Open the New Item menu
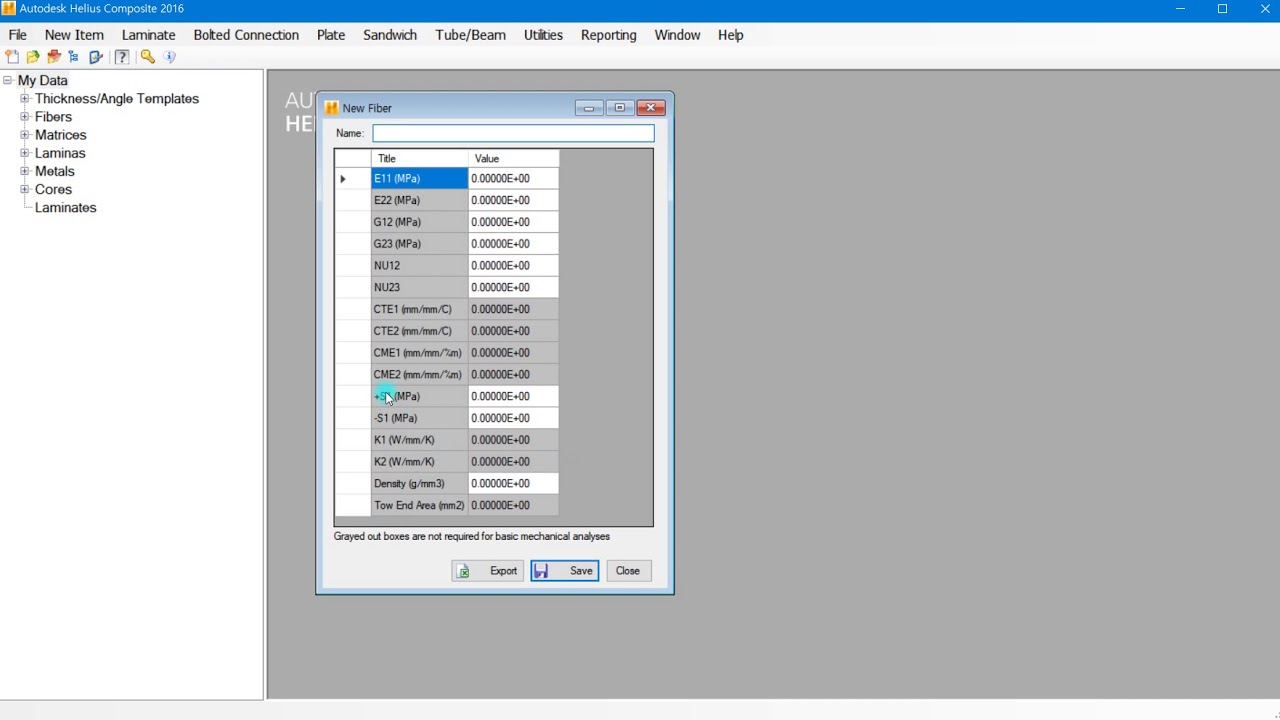This screenshot has height=720, width=1280. pos(74,35)
